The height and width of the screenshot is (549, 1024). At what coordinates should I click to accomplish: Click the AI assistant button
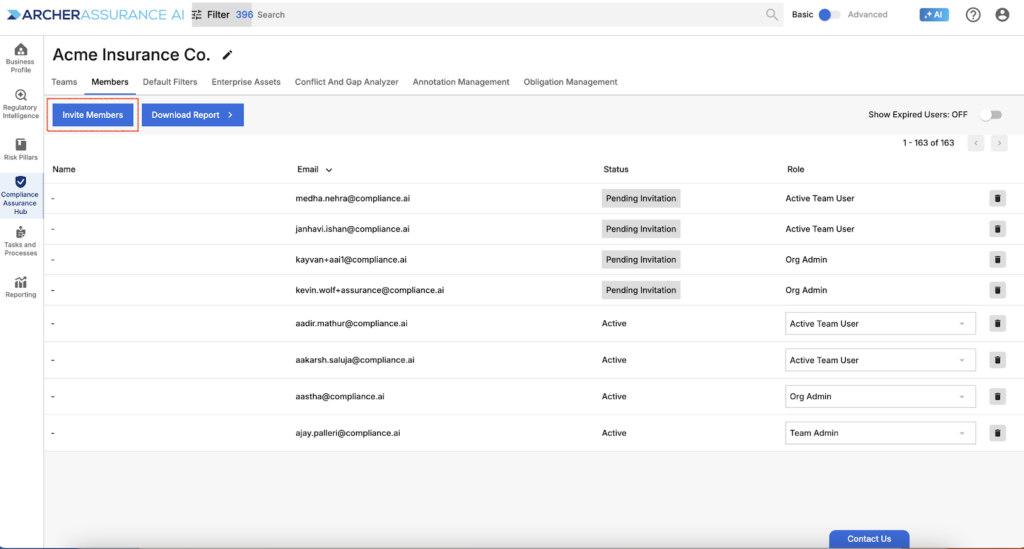pos(934,14)
